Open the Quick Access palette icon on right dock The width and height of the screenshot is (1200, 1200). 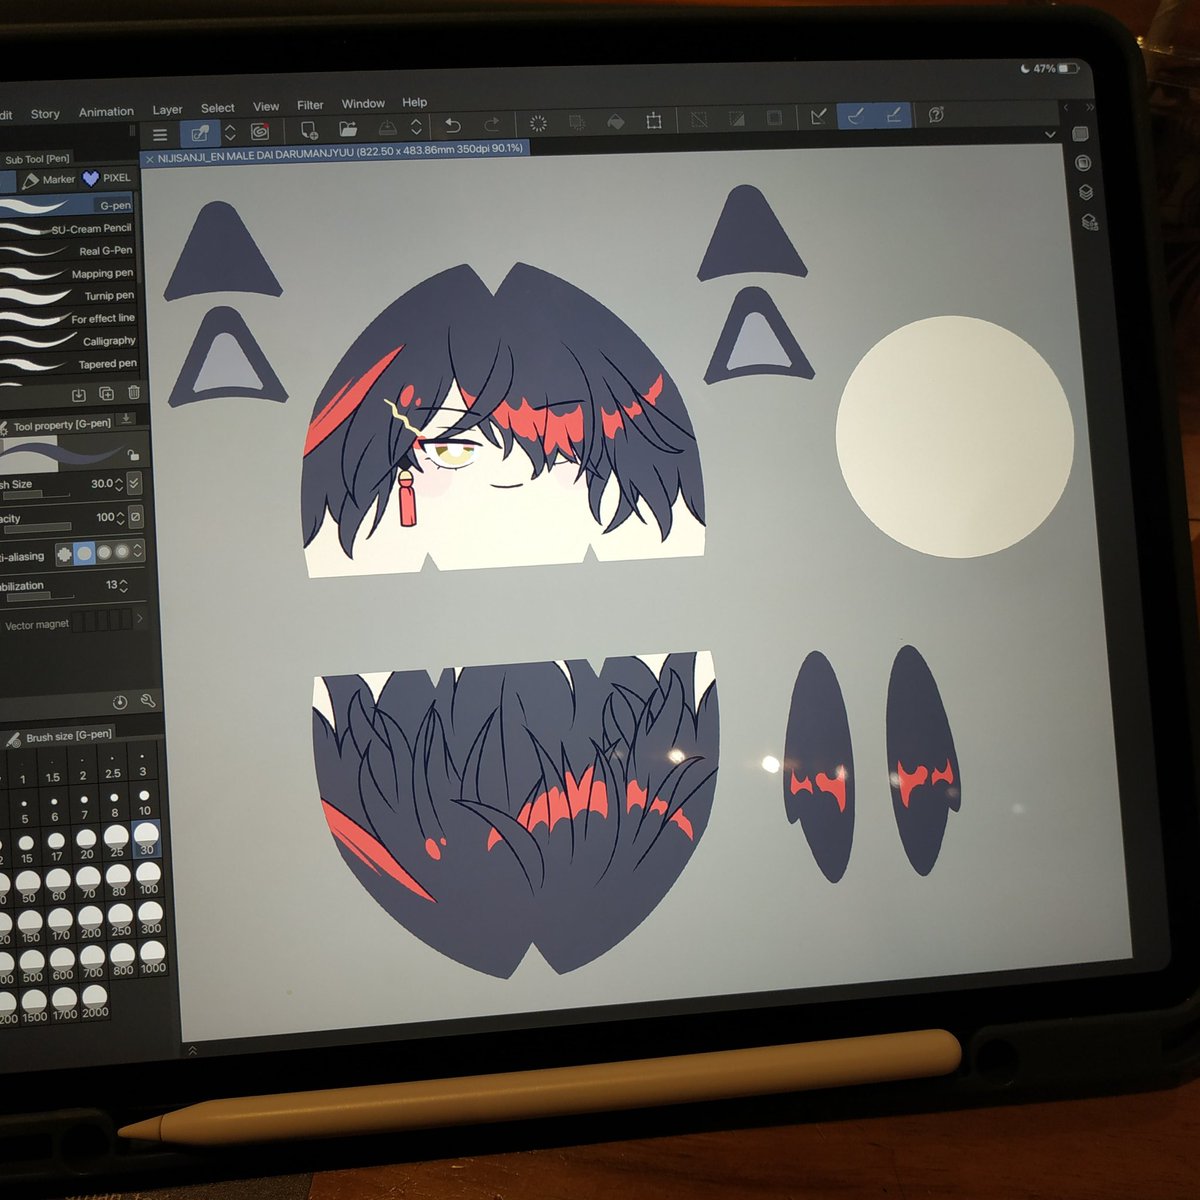(1080, 134)
